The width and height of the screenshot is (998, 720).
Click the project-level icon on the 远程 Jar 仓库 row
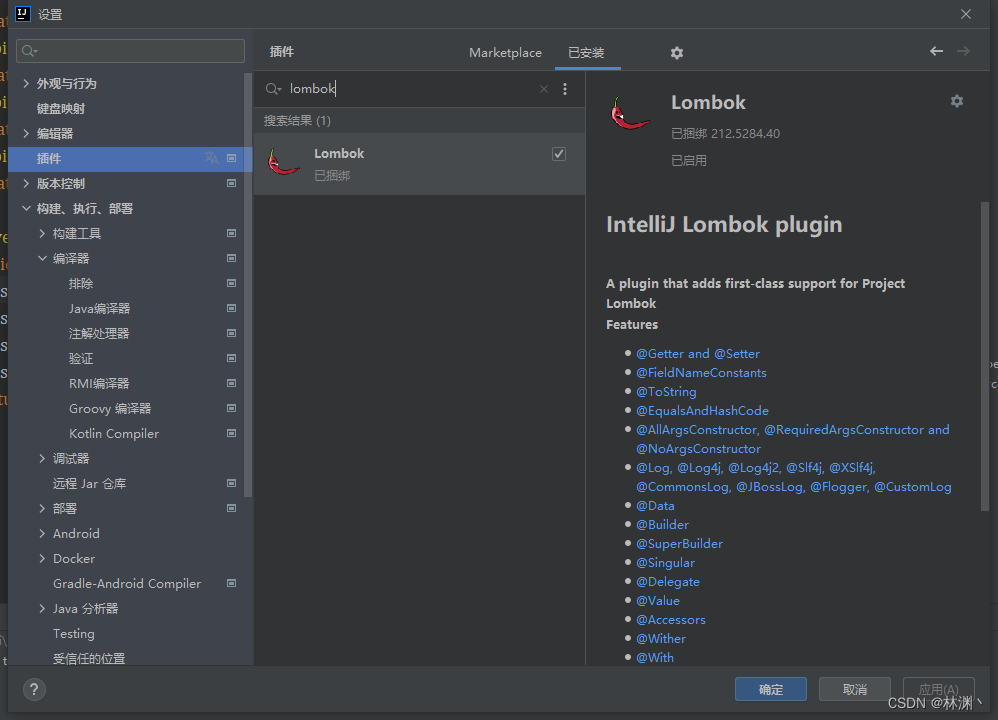coord(232,483)
